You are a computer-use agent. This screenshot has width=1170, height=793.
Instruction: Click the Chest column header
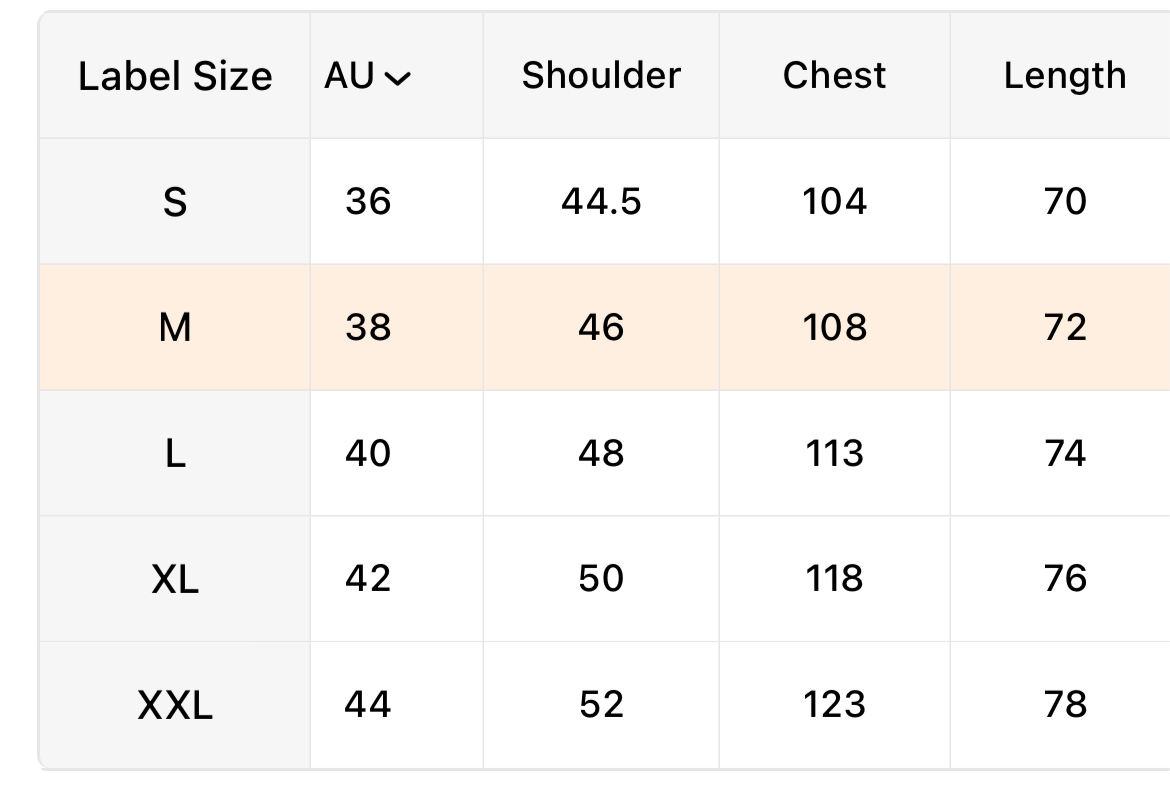click(x=834, y=76)
